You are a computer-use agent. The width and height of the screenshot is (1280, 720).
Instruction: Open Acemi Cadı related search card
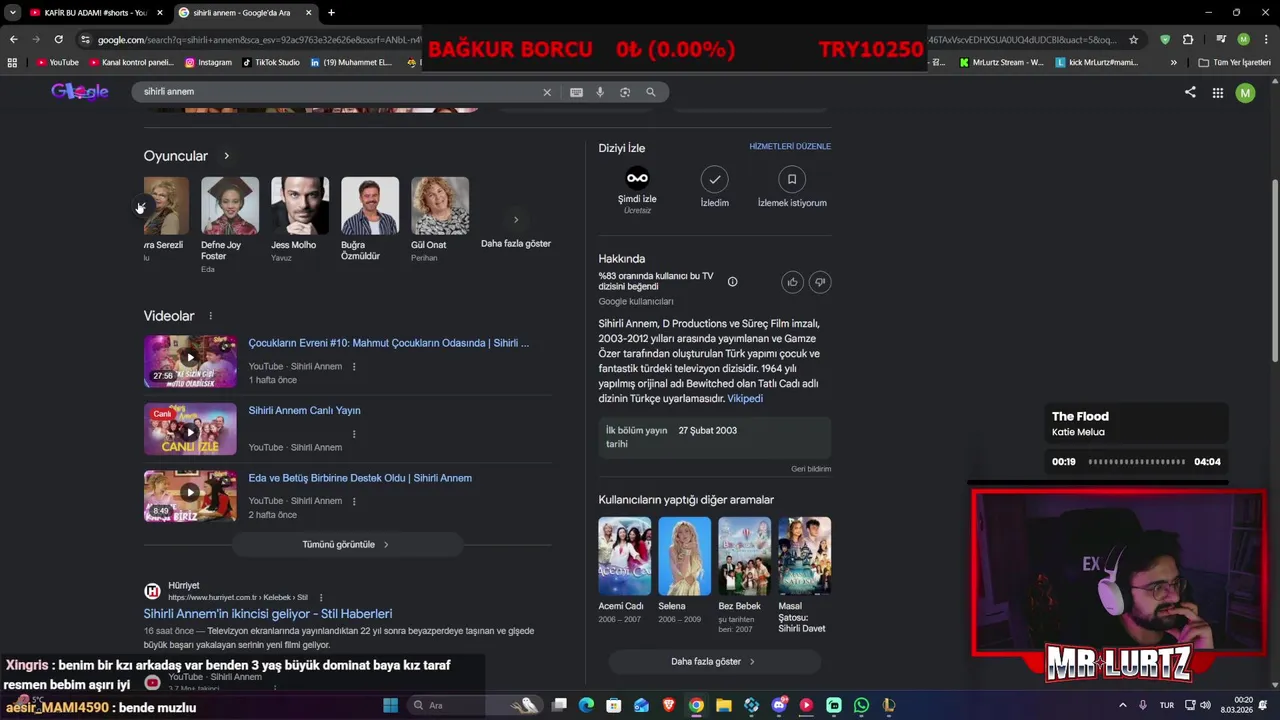[624, 571]
